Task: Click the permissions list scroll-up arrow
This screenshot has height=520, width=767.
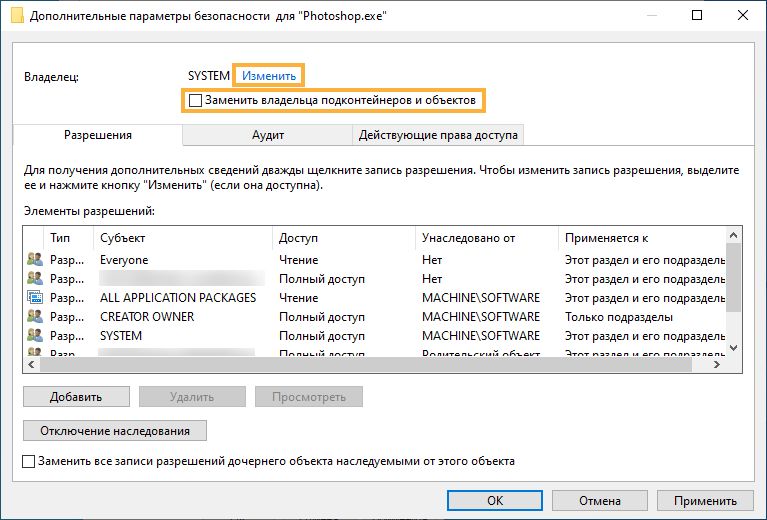Action: point(733,235)
